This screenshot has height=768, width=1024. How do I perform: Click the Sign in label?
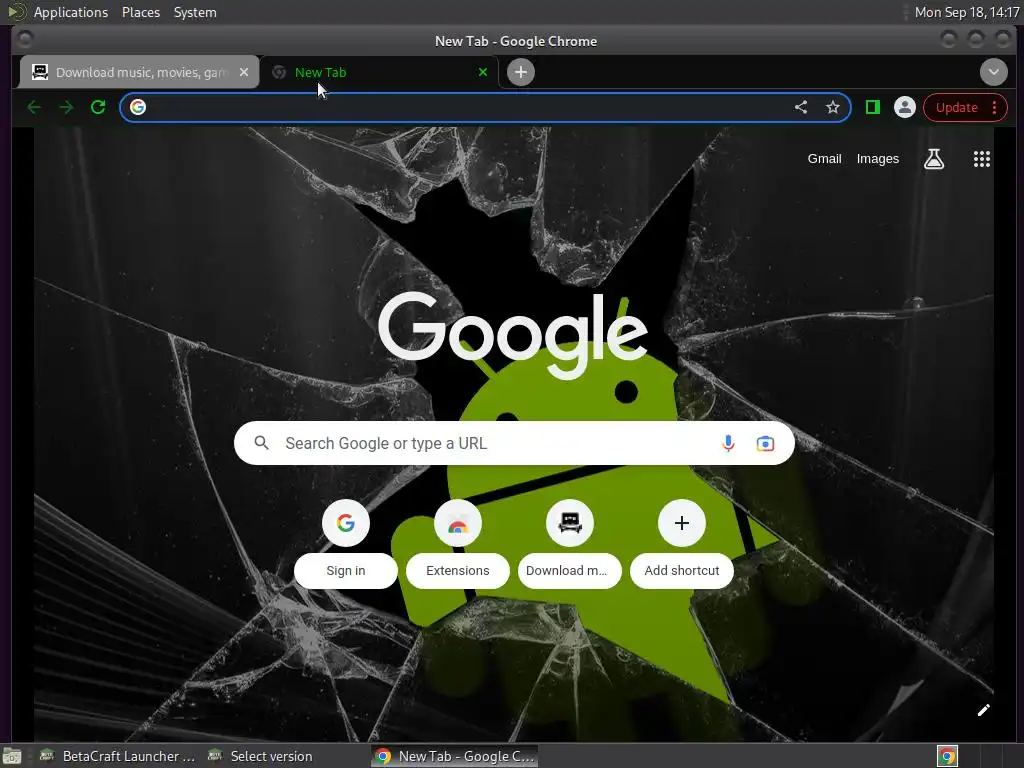pyautogui.click(x=345, y=571)
